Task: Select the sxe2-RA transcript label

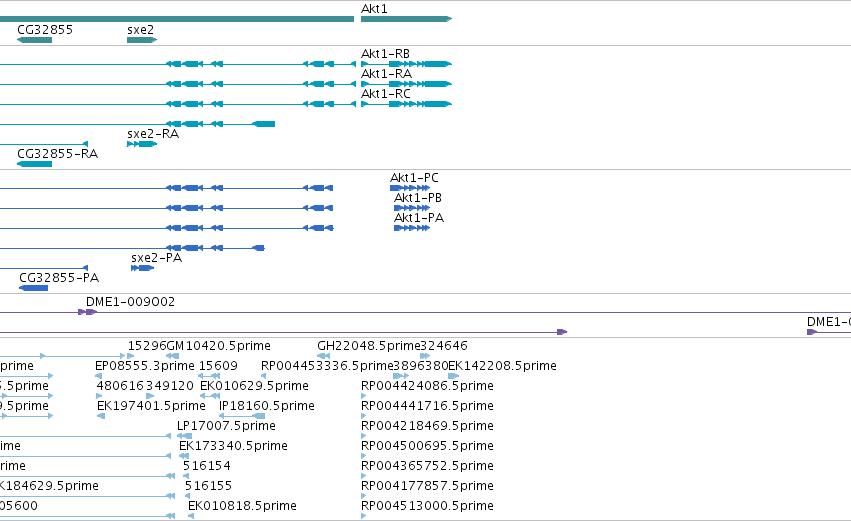Action: [x=153, y=134]
